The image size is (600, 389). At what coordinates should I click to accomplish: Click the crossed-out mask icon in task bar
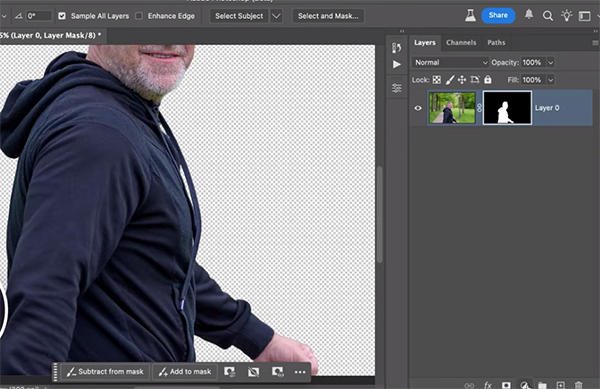point(253,372)
